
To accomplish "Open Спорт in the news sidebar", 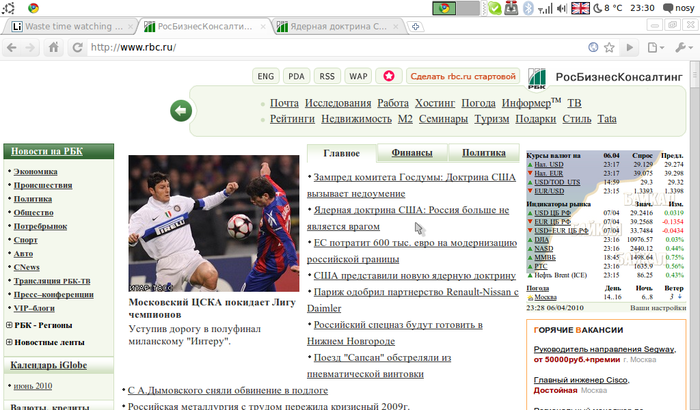I will pos(25,240).
